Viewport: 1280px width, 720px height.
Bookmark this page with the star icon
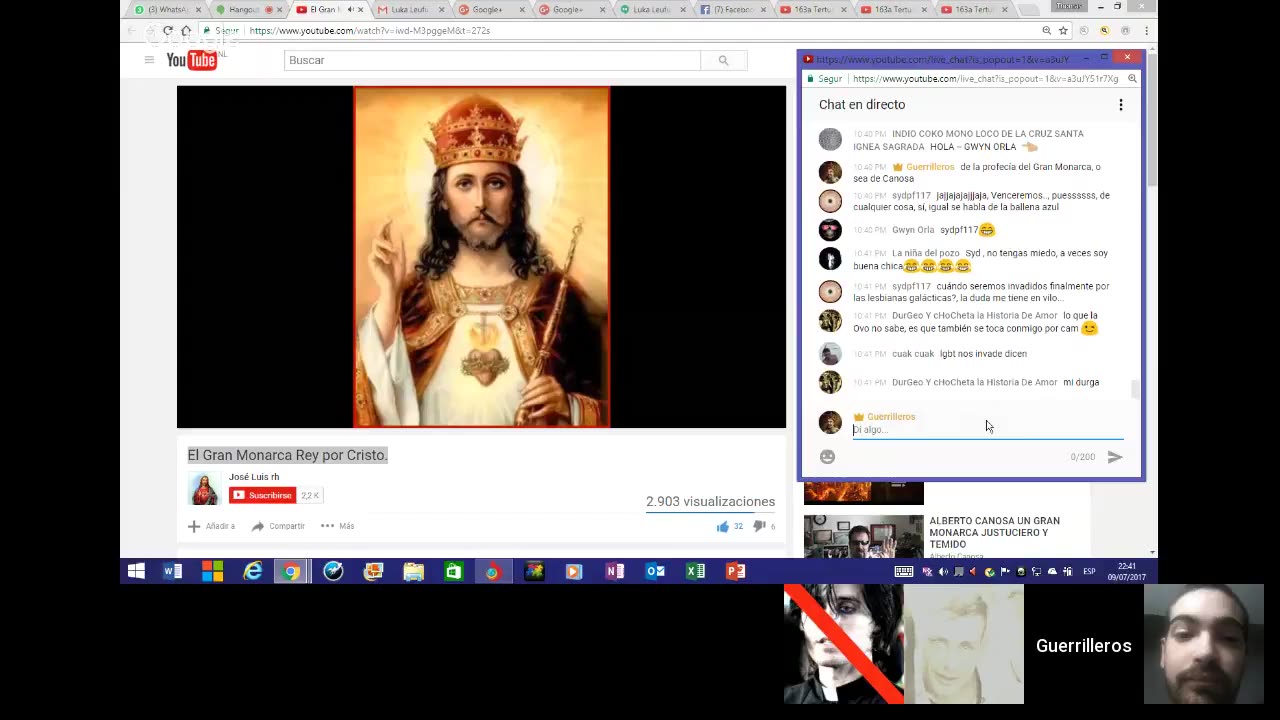[x=1063, y=31]
